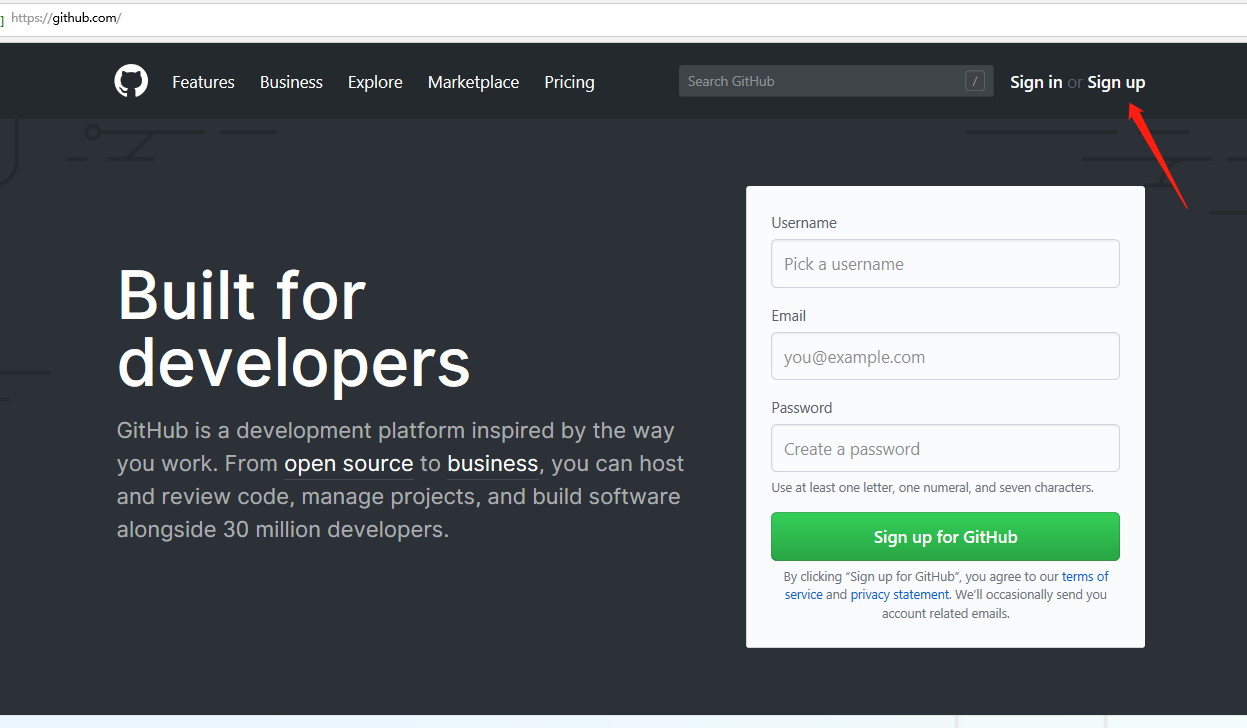Open the privacy statement link
This screenshot has width=1247, height=728.
tap(899, 594)
